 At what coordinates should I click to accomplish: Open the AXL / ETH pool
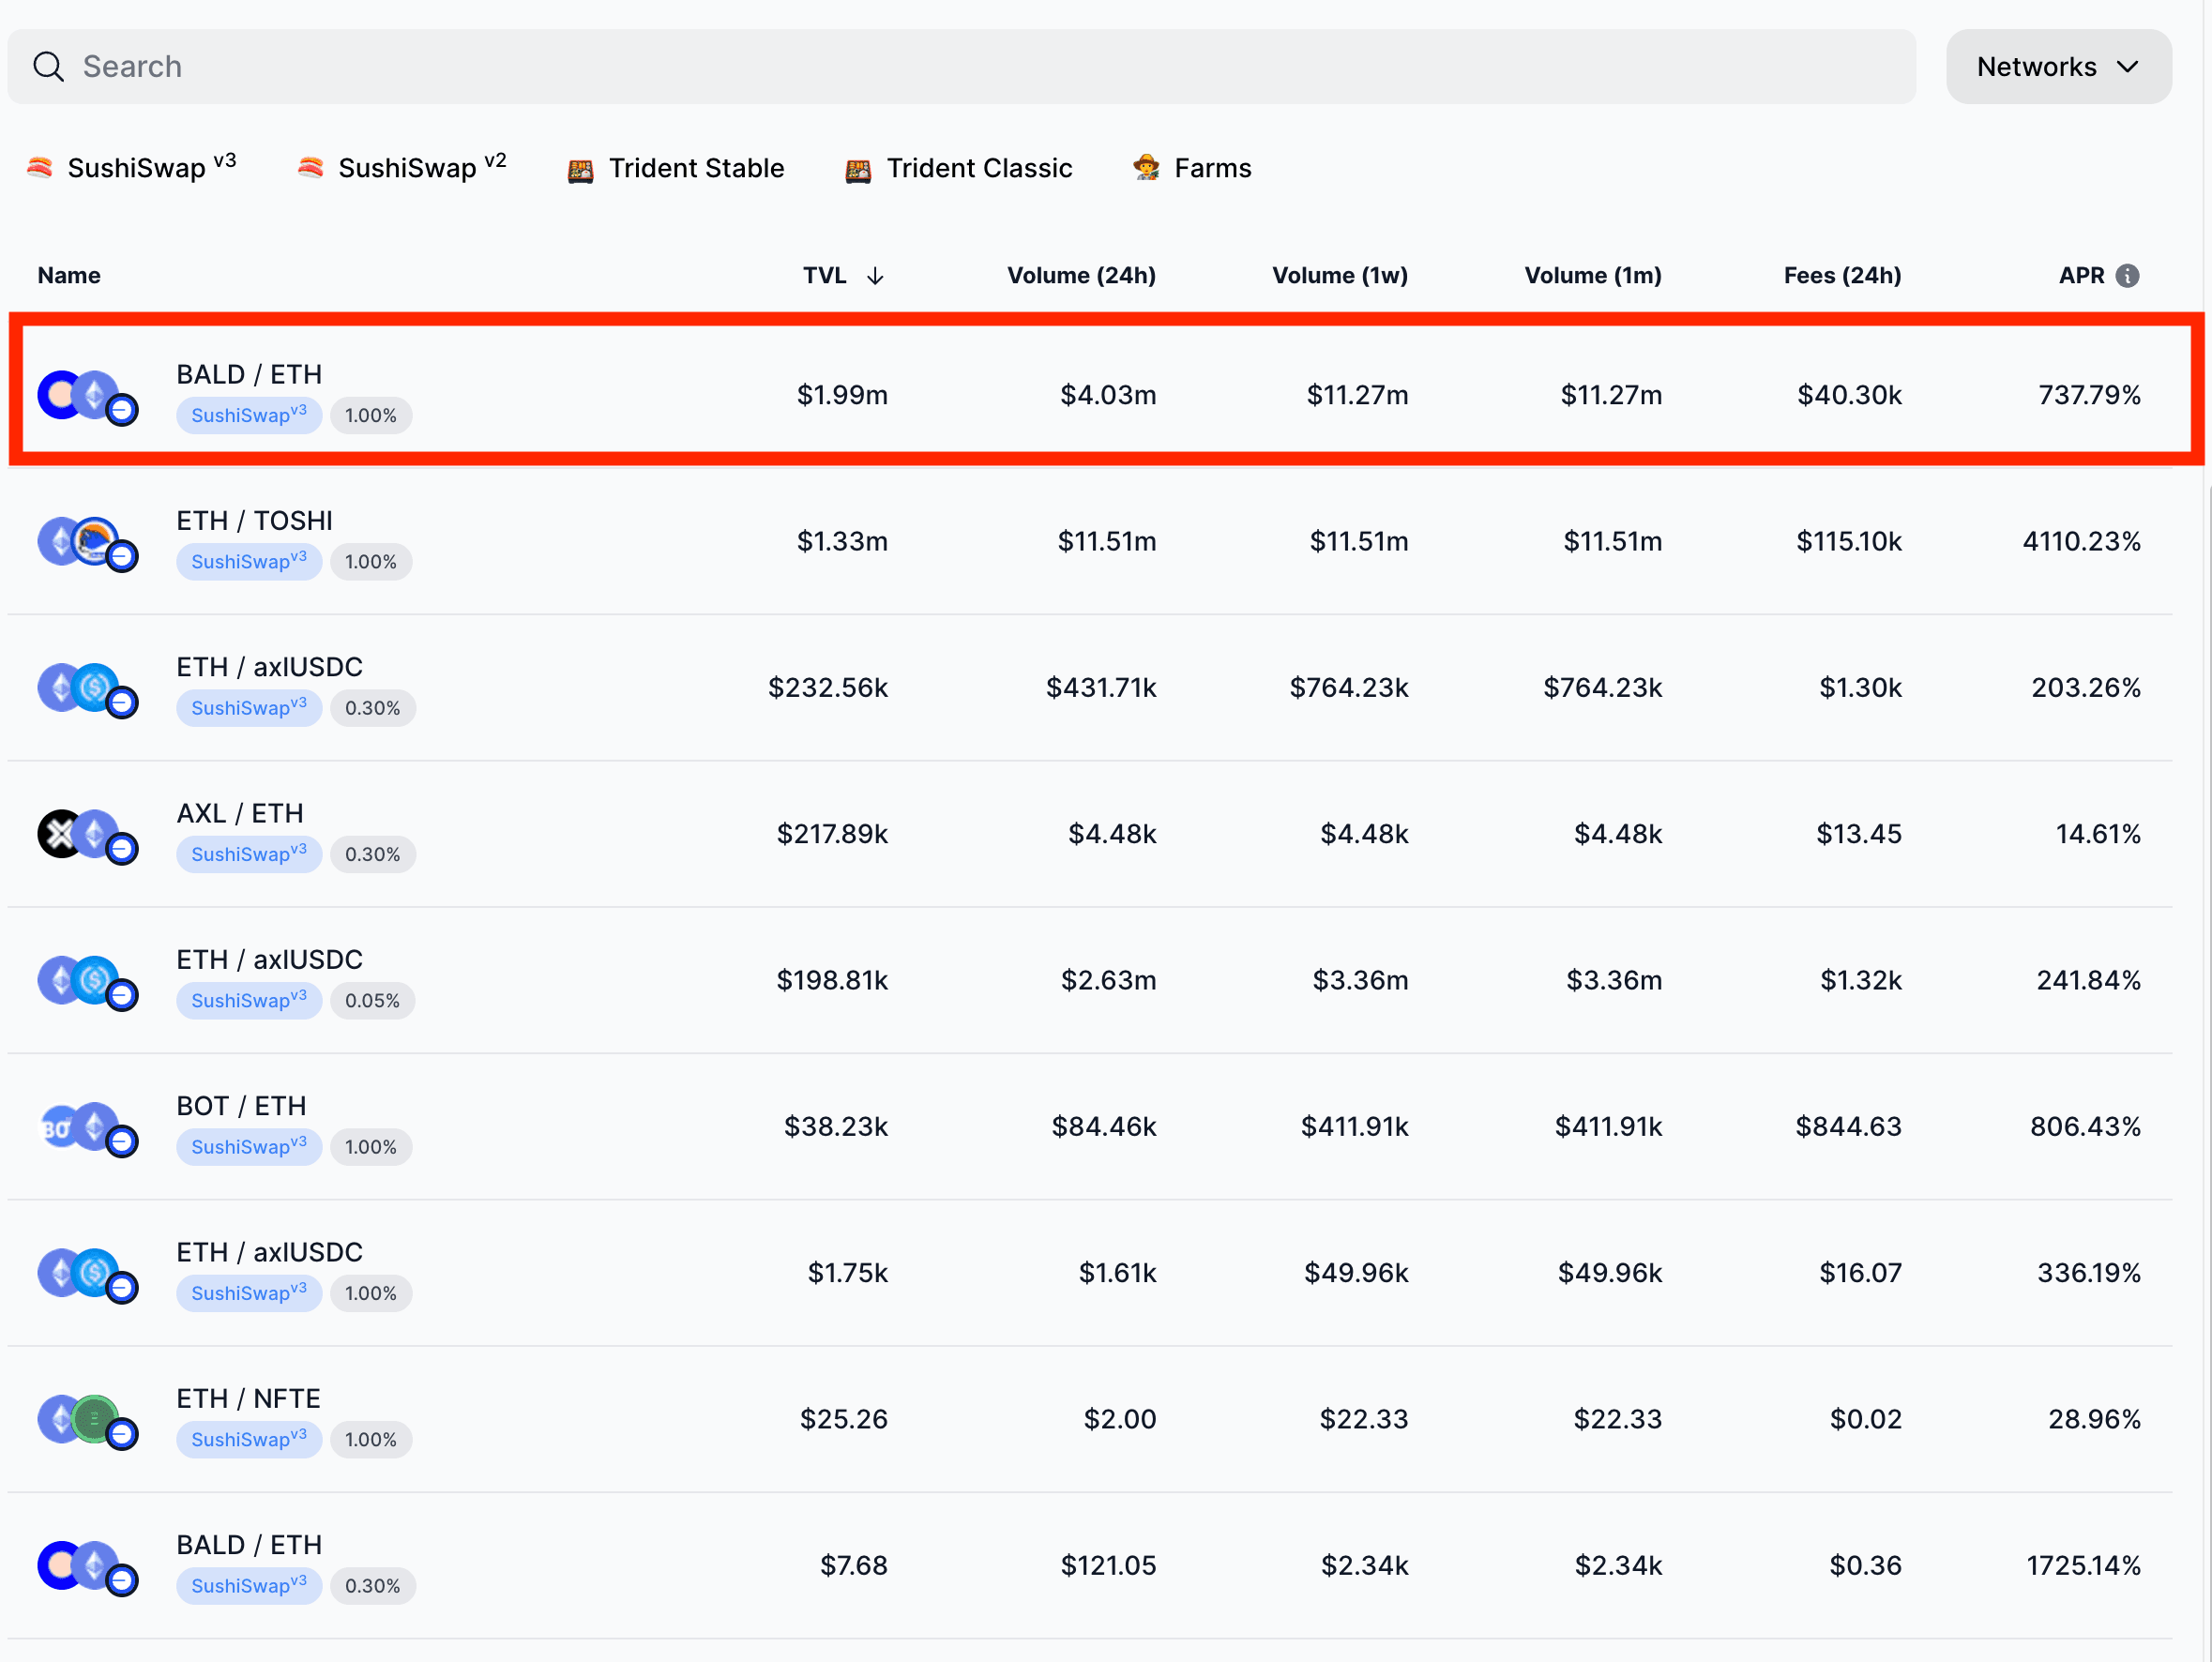coord(1090,835)
